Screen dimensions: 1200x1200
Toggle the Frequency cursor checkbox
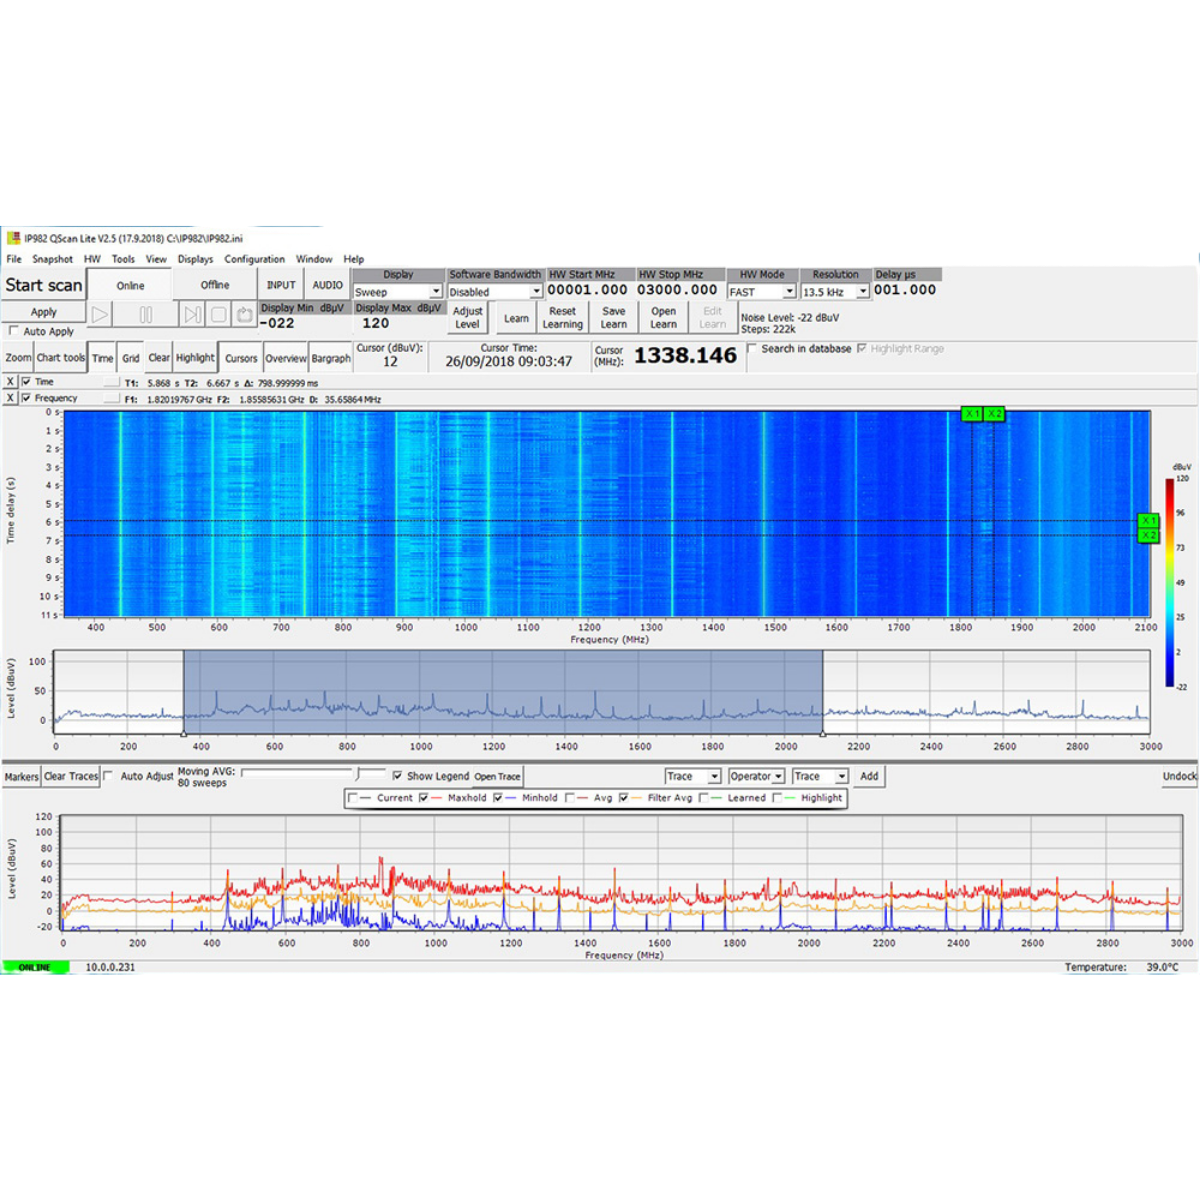(26, 398)
